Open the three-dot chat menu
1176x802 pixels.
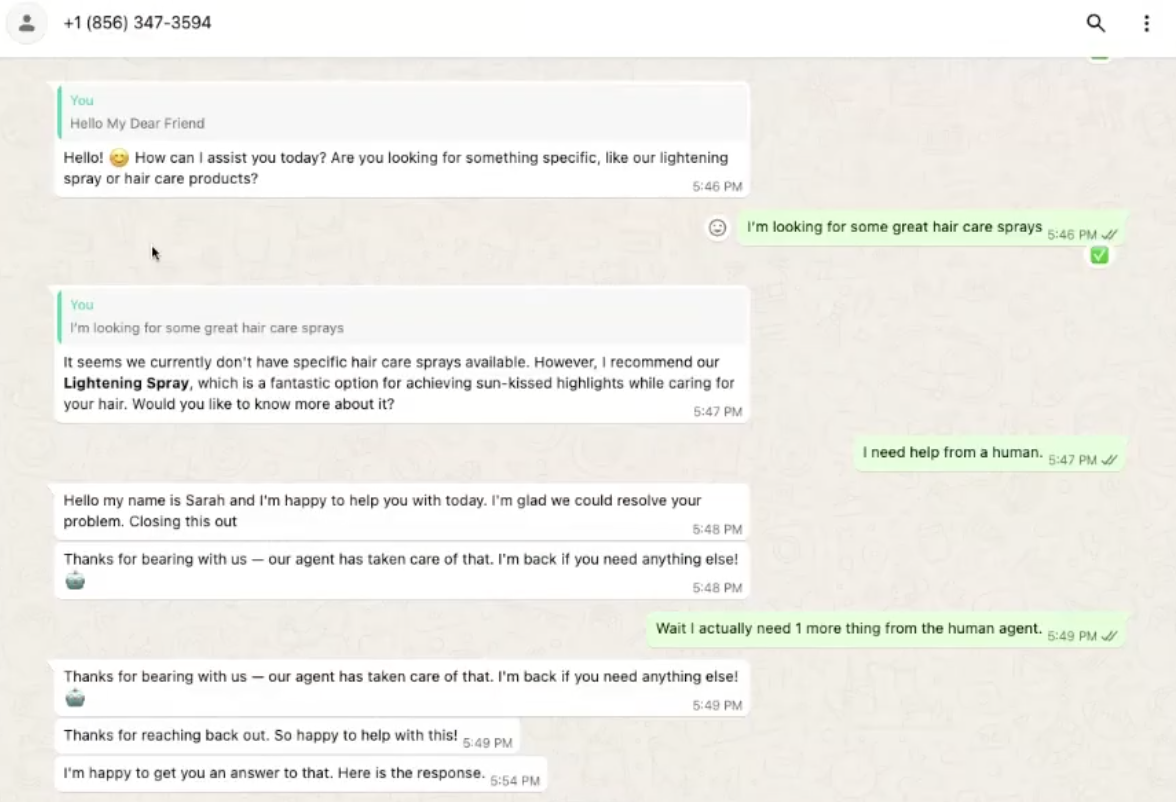pyautogui.click(x=1146, y=23)
